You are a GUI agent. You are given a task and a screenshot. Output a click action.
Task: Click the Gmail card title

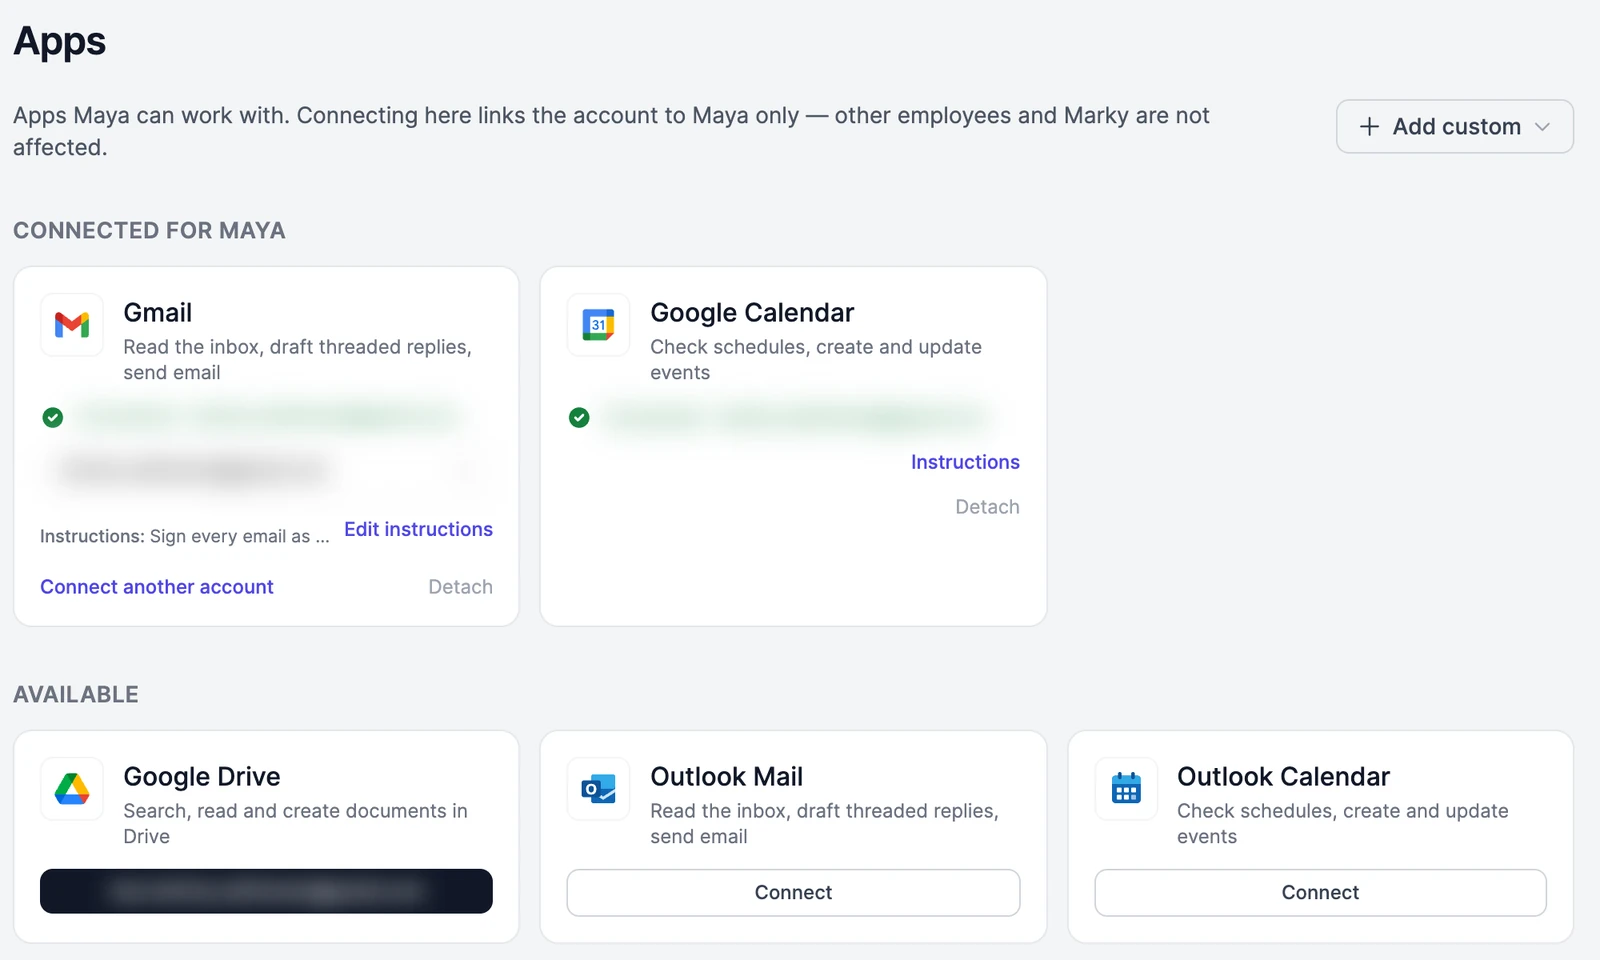point(158,313)
